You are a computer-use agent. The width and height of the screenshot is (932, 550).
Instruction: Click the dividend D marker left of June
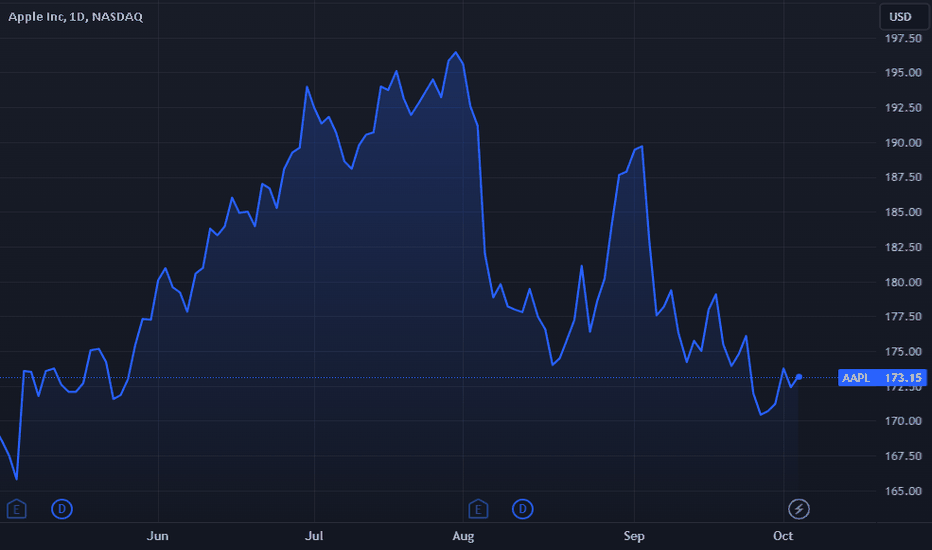(x=62, y=509)
